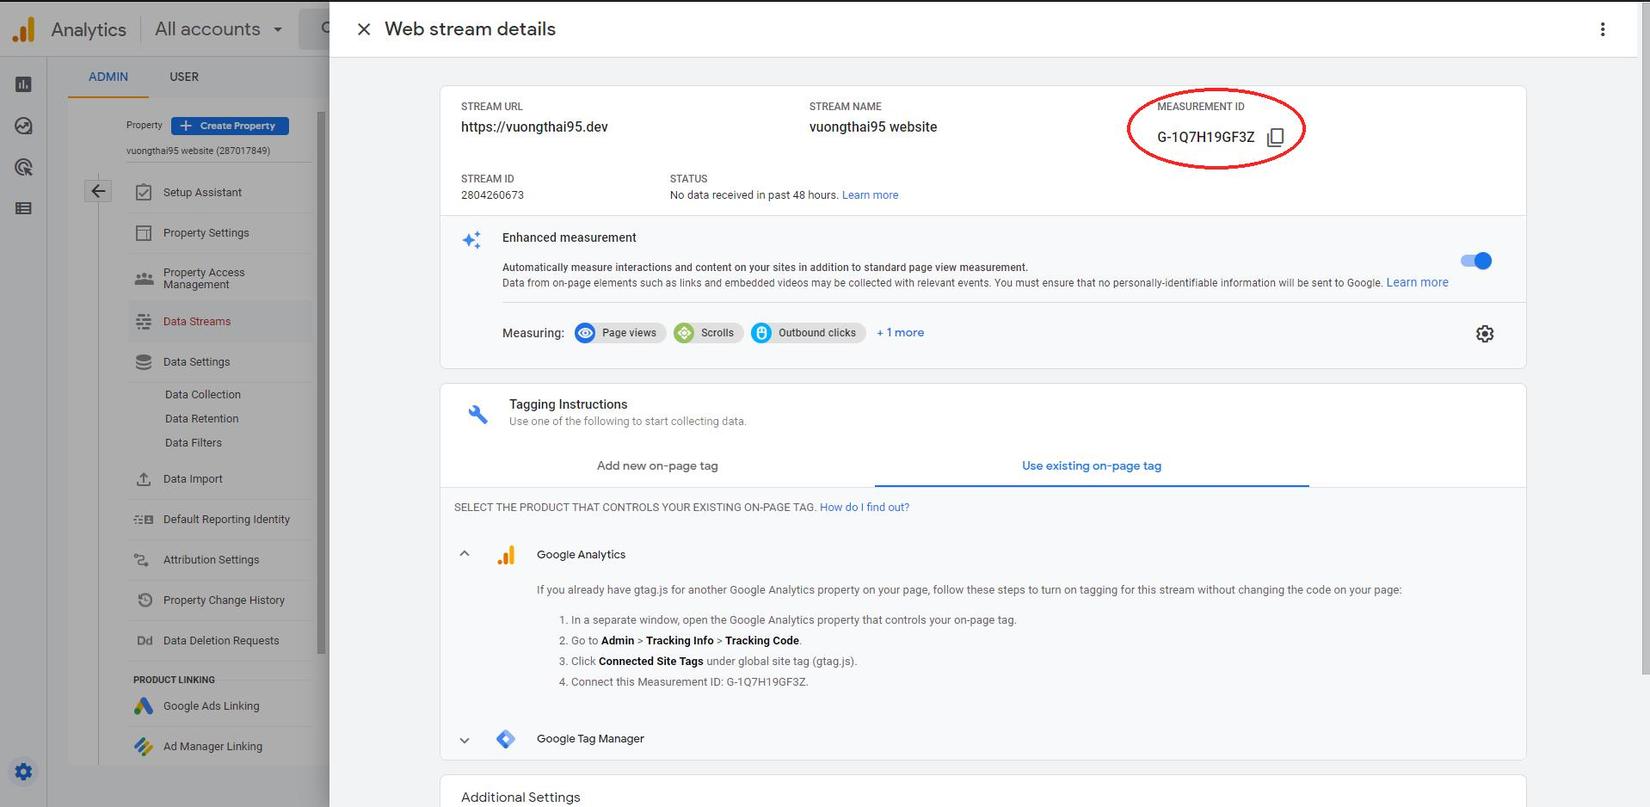Turn off Enhanced measurement toggle

coord(1476,261)
